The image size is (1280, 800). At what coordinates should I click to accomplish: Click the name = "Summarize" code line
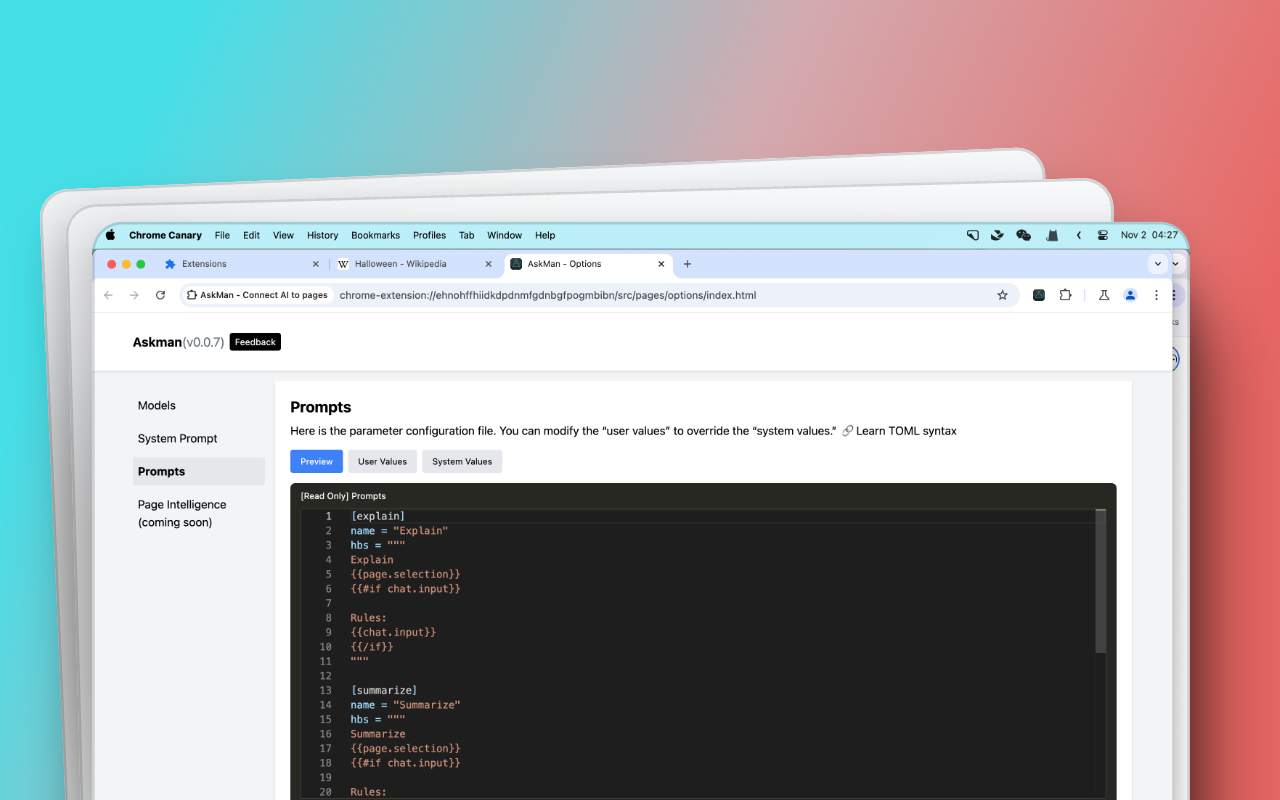[x=405, y=705]
